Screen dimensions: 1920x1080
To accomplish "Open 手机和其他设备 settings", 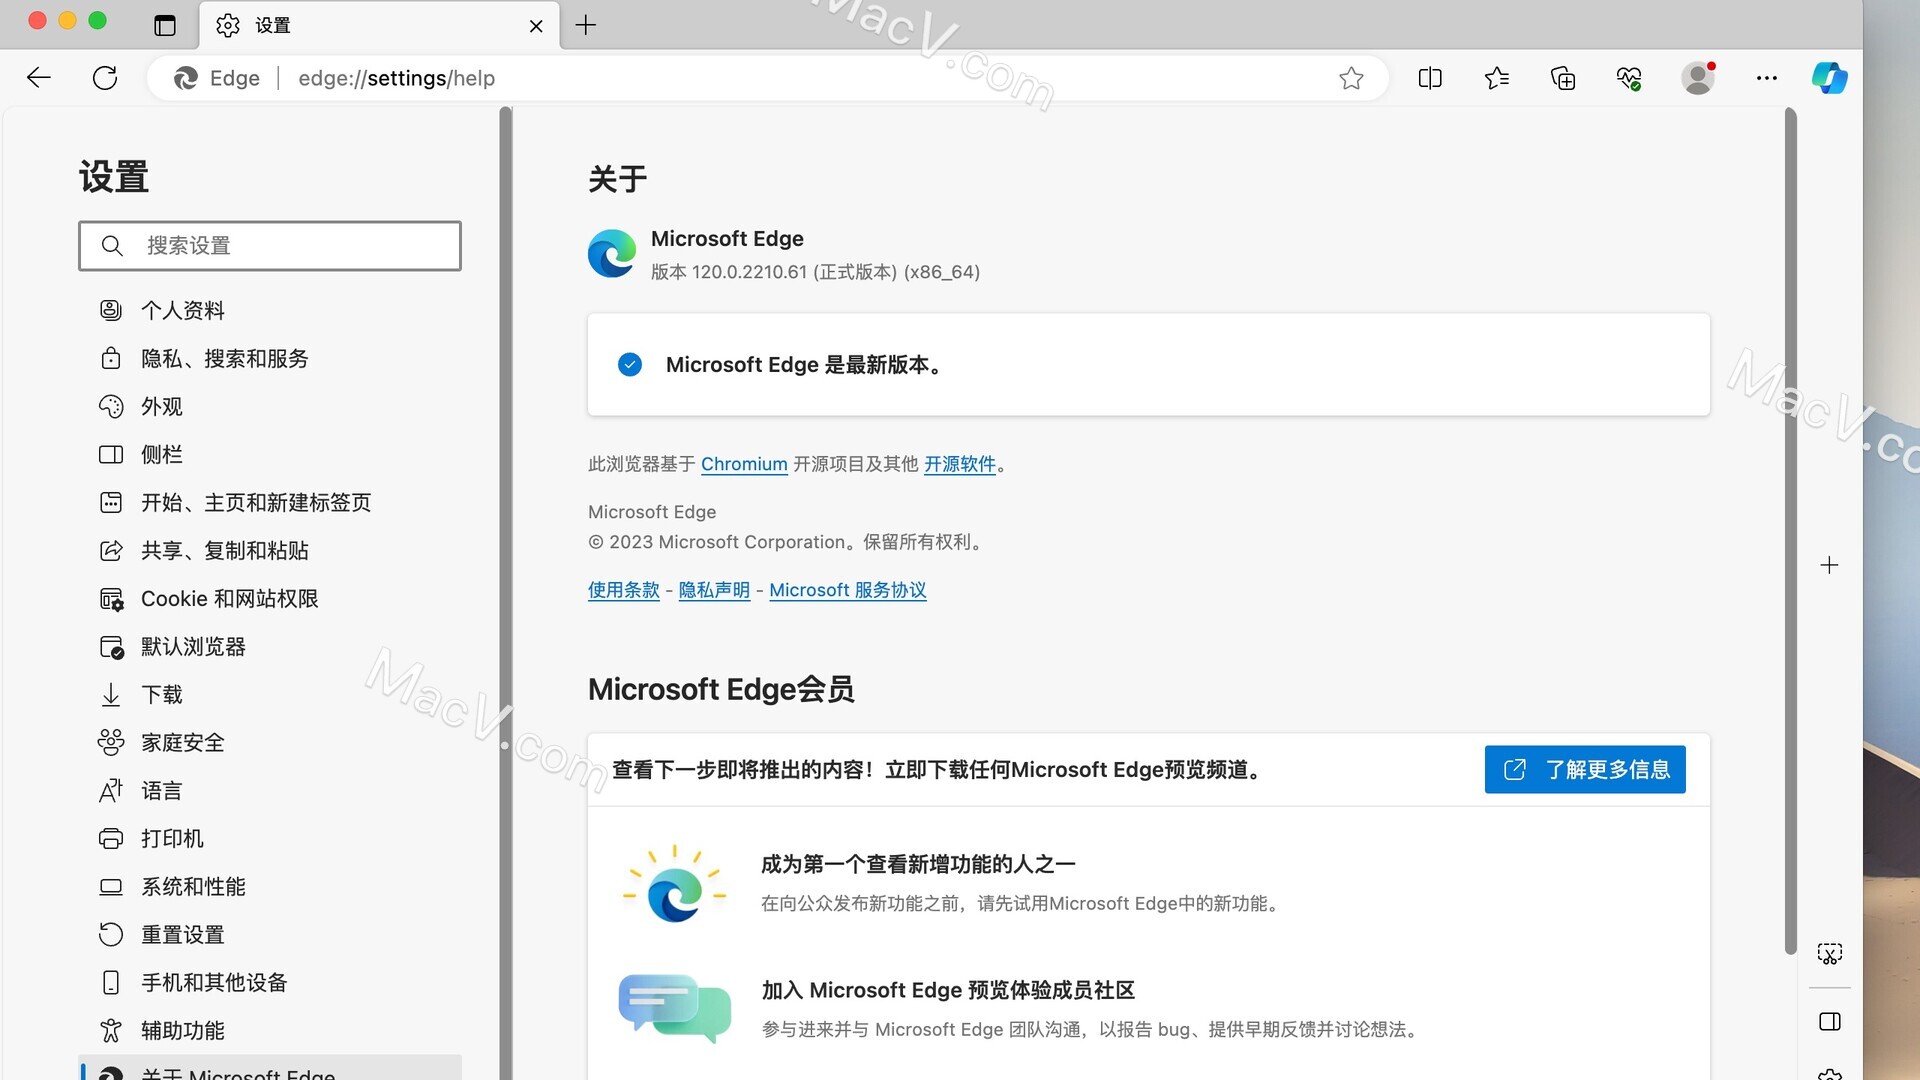I will [270, 982].
